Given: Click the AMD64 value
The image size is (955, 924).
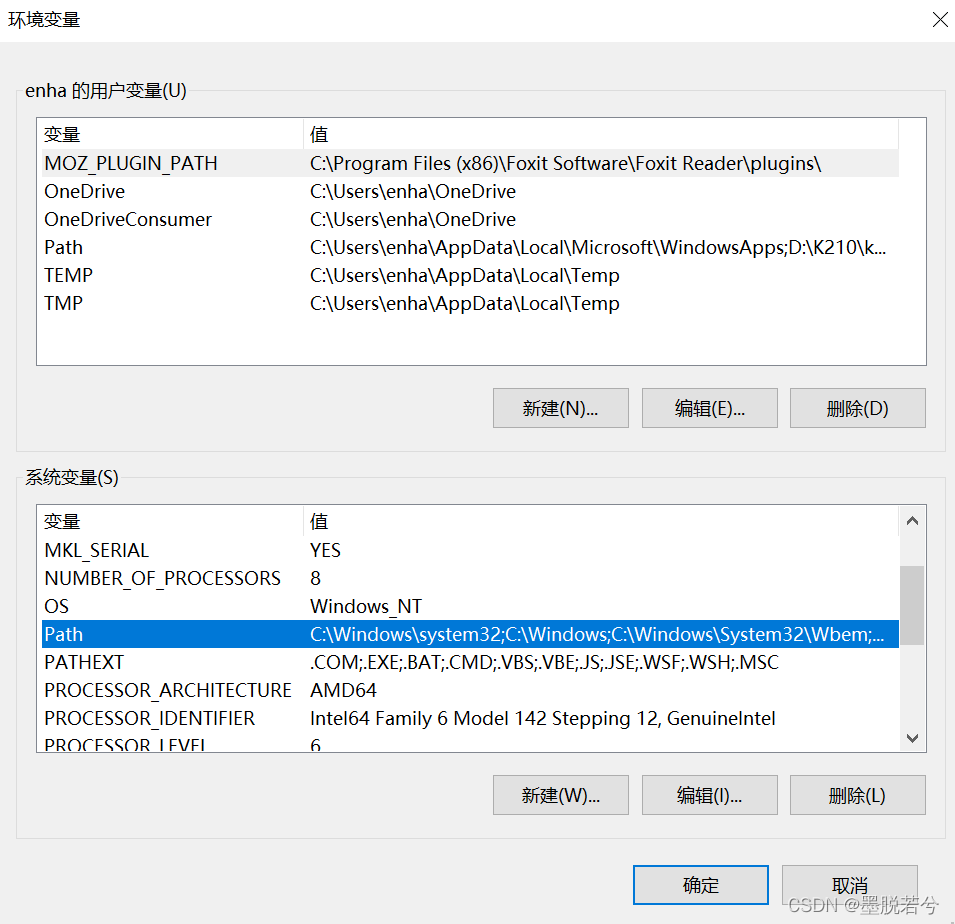Looking at the screenshot, I should tap(343, 690).
